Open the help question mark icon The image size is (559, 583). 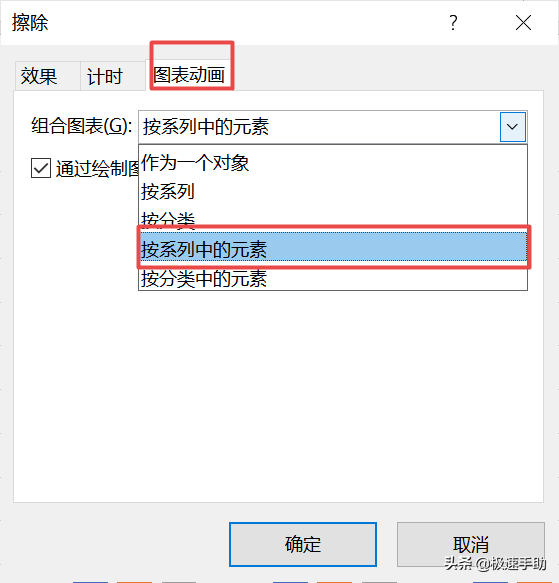click(453, 23)
